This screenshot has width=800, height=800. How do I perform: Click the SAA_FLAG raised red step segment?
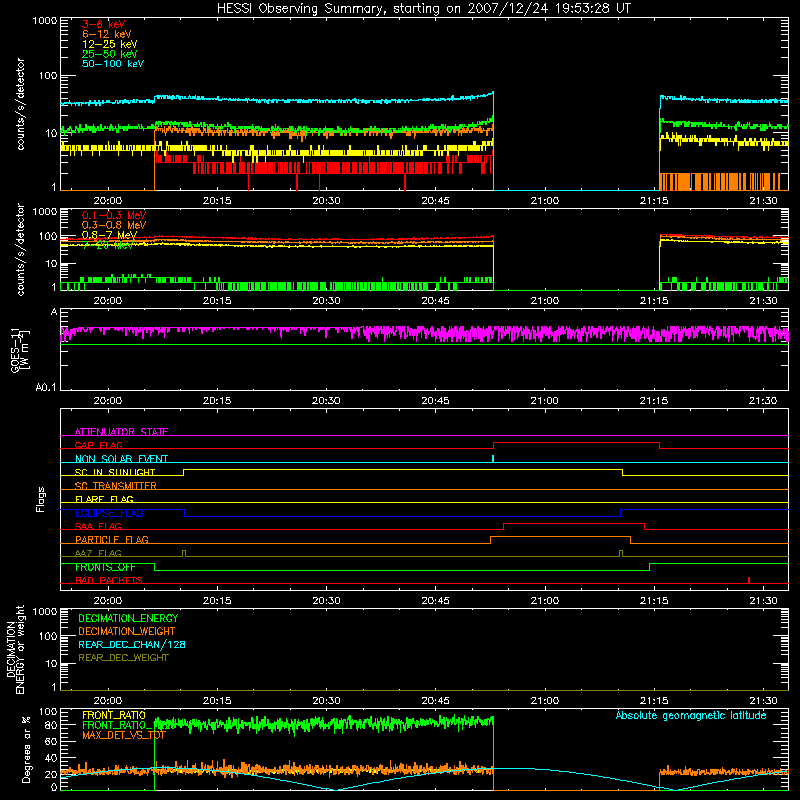[574, 523]
